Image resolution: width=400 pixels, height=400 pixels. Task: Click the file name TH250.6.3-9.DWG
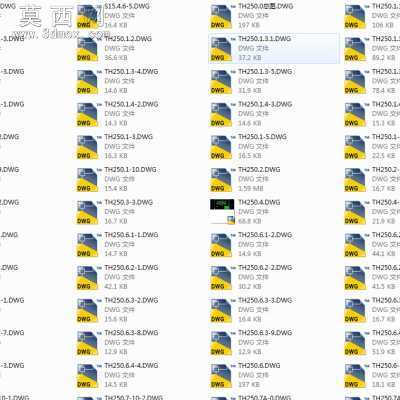pos(265,333)
